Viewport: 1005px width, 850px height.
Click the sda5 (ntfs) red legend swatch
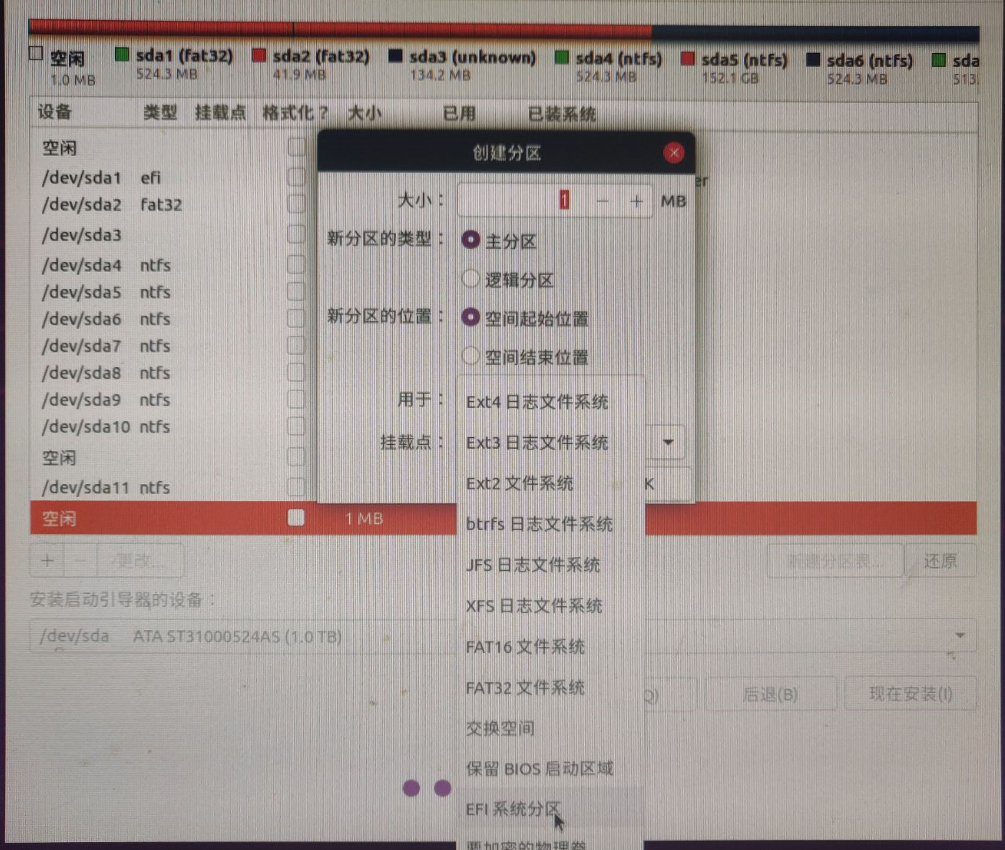(688, 59)
